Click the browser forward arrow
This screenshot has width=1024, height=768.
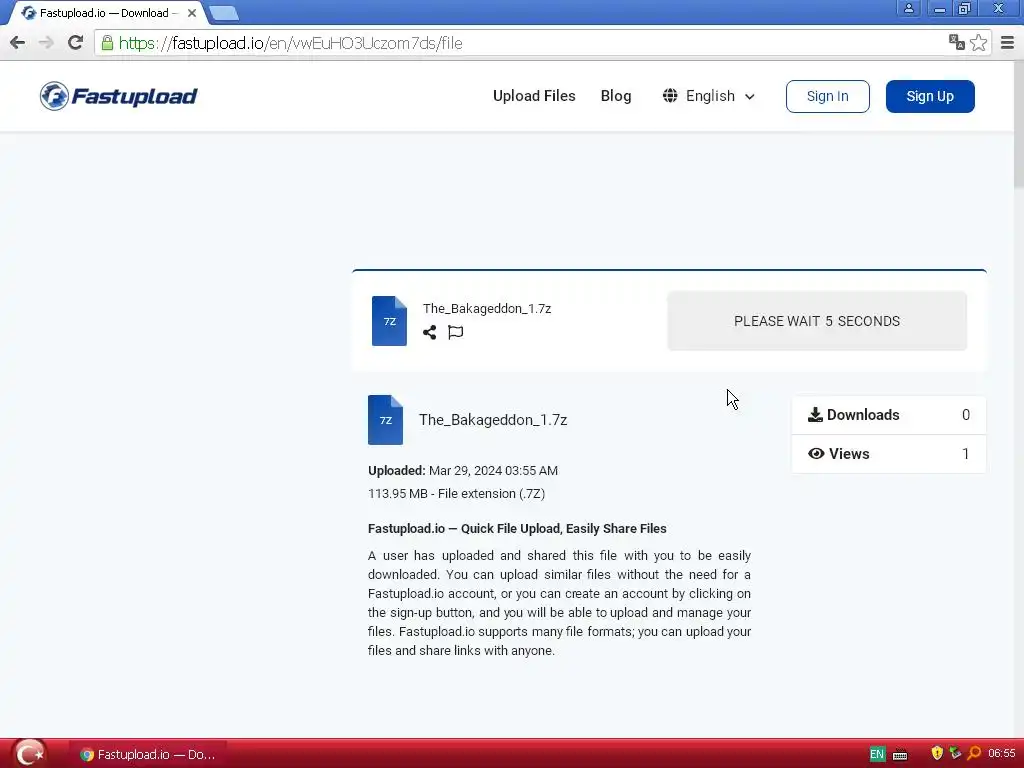click(46, 43)
